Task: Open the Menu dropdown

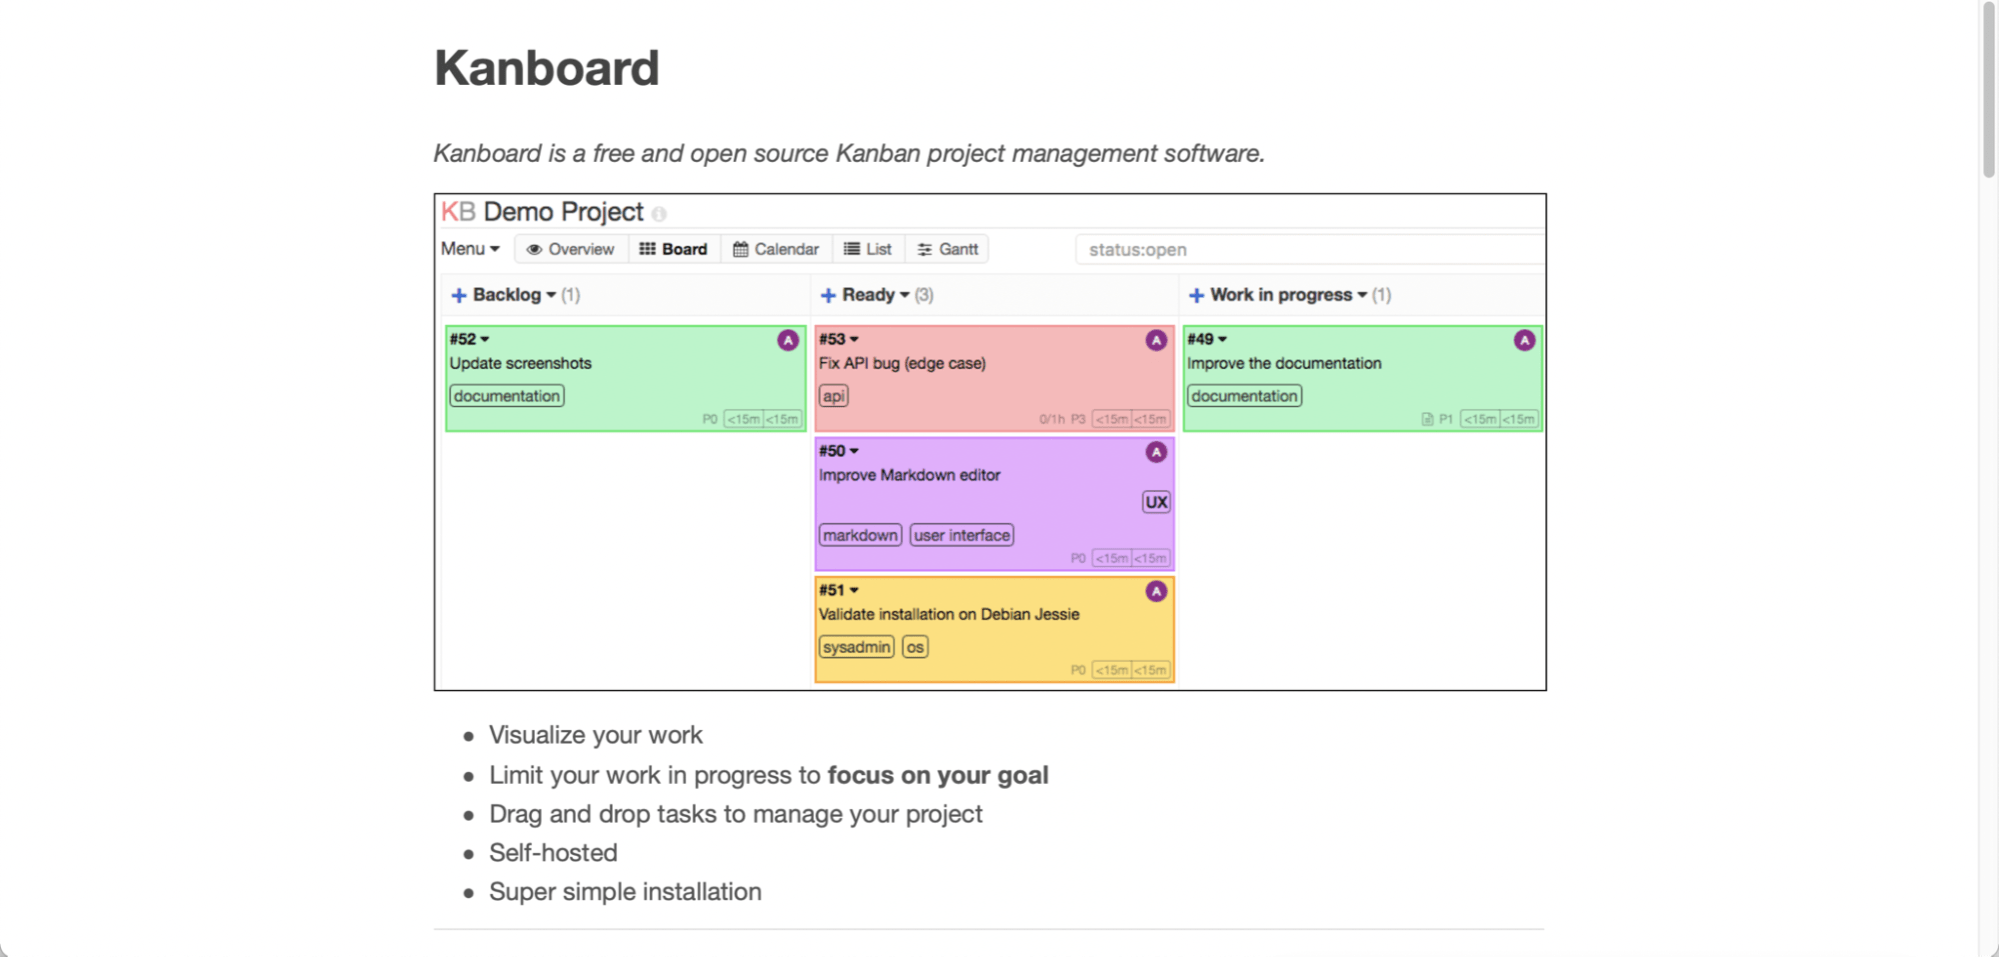Action: click(470, 249)
